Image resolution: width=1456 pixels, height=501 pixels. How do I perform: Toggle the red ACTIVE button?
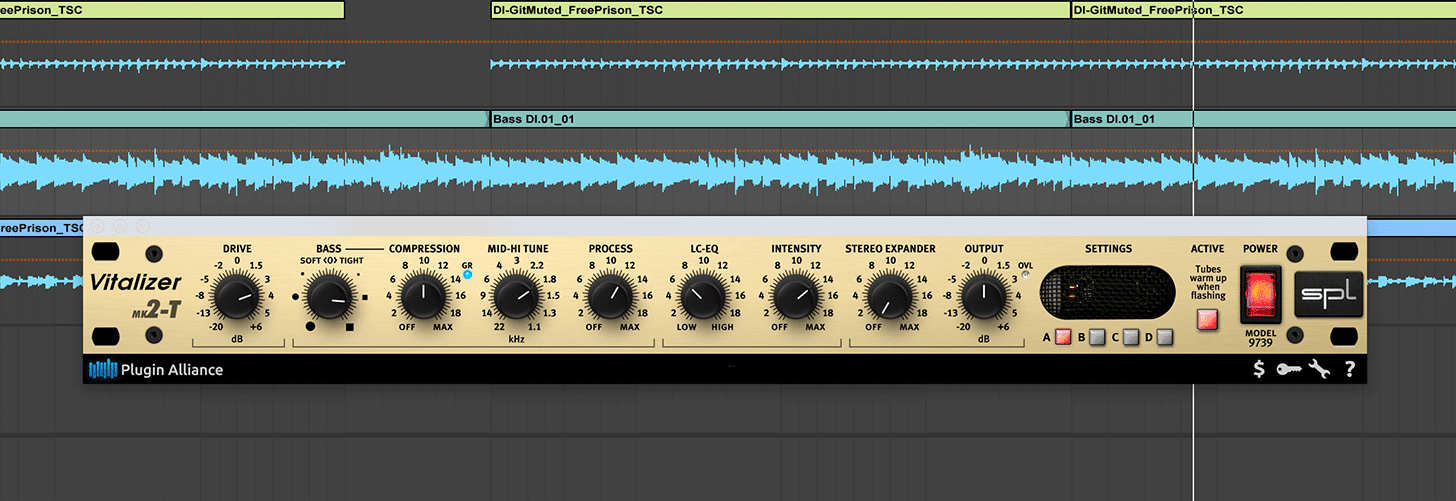coord(1208,320)
